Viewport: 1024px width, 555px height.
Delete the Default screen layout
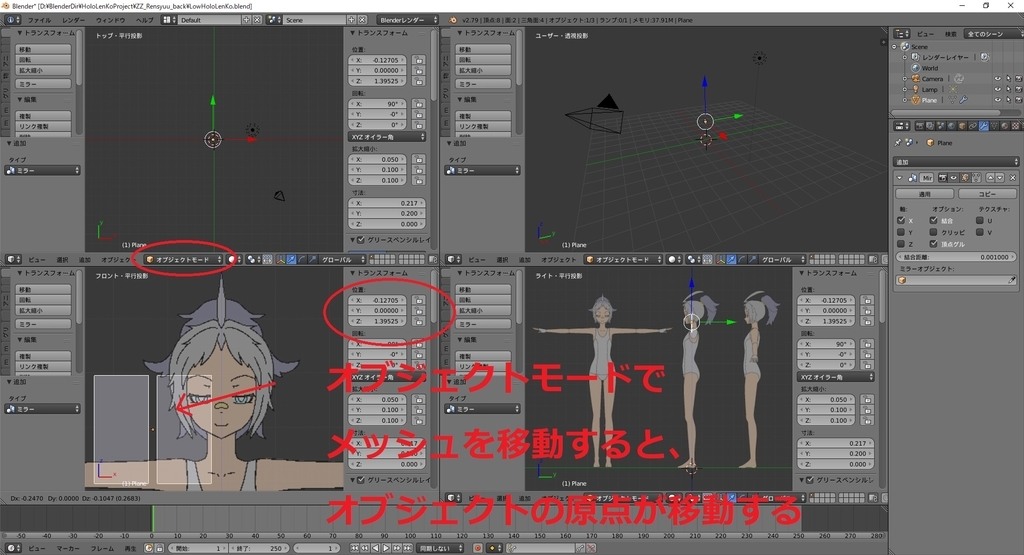257,20
